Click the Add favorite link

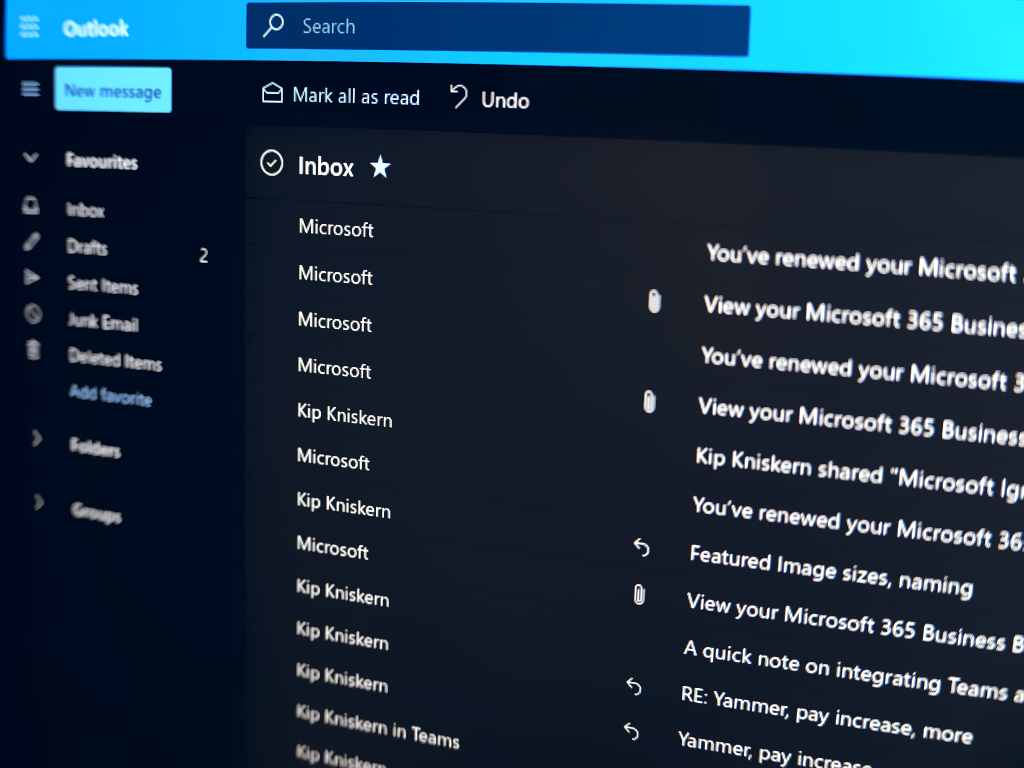point(110,394)
